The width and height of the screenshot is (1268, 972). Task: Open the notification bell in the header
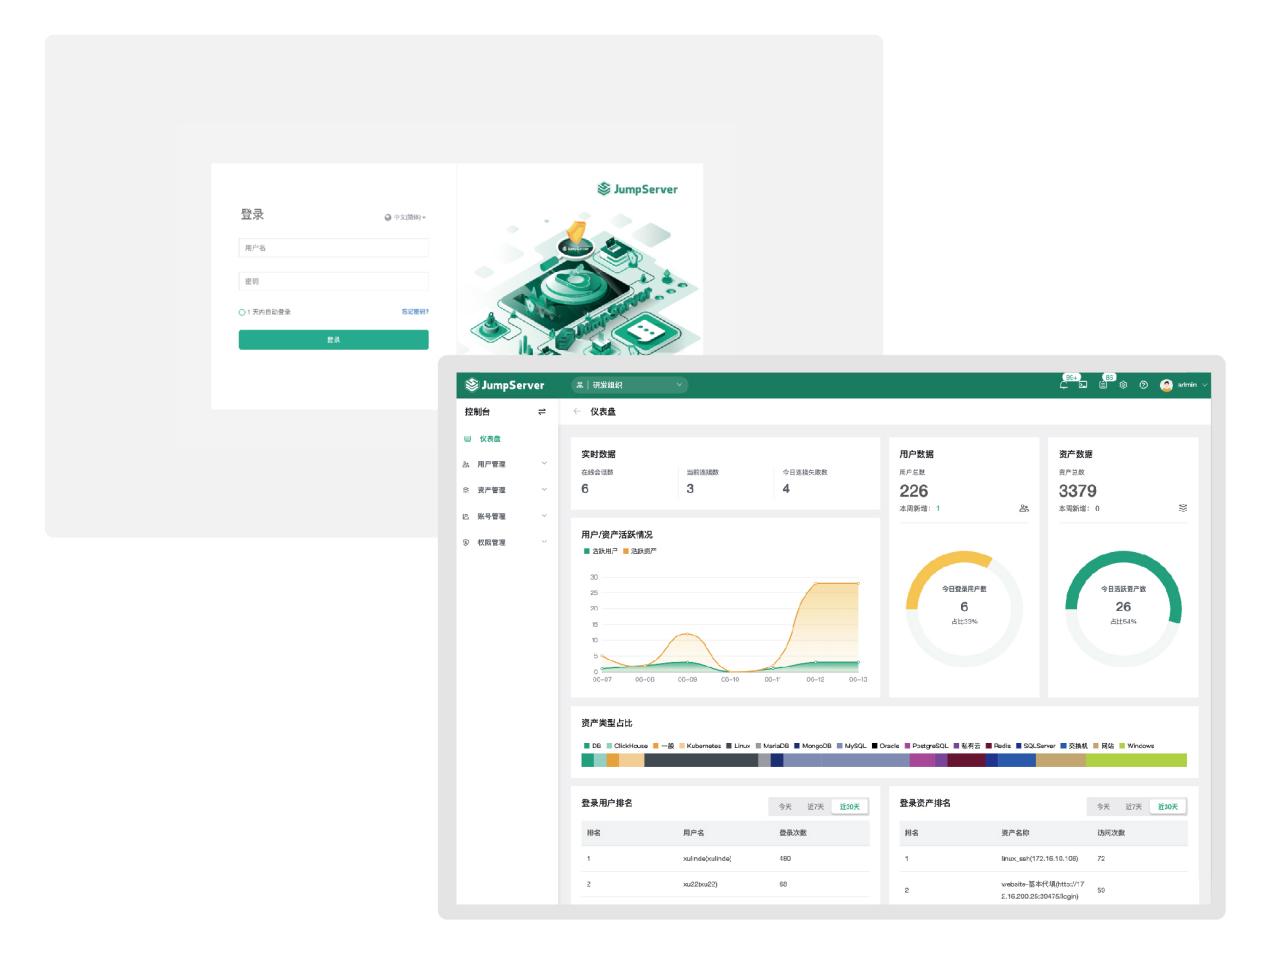pyautogui.click(x=1064, y=385)
